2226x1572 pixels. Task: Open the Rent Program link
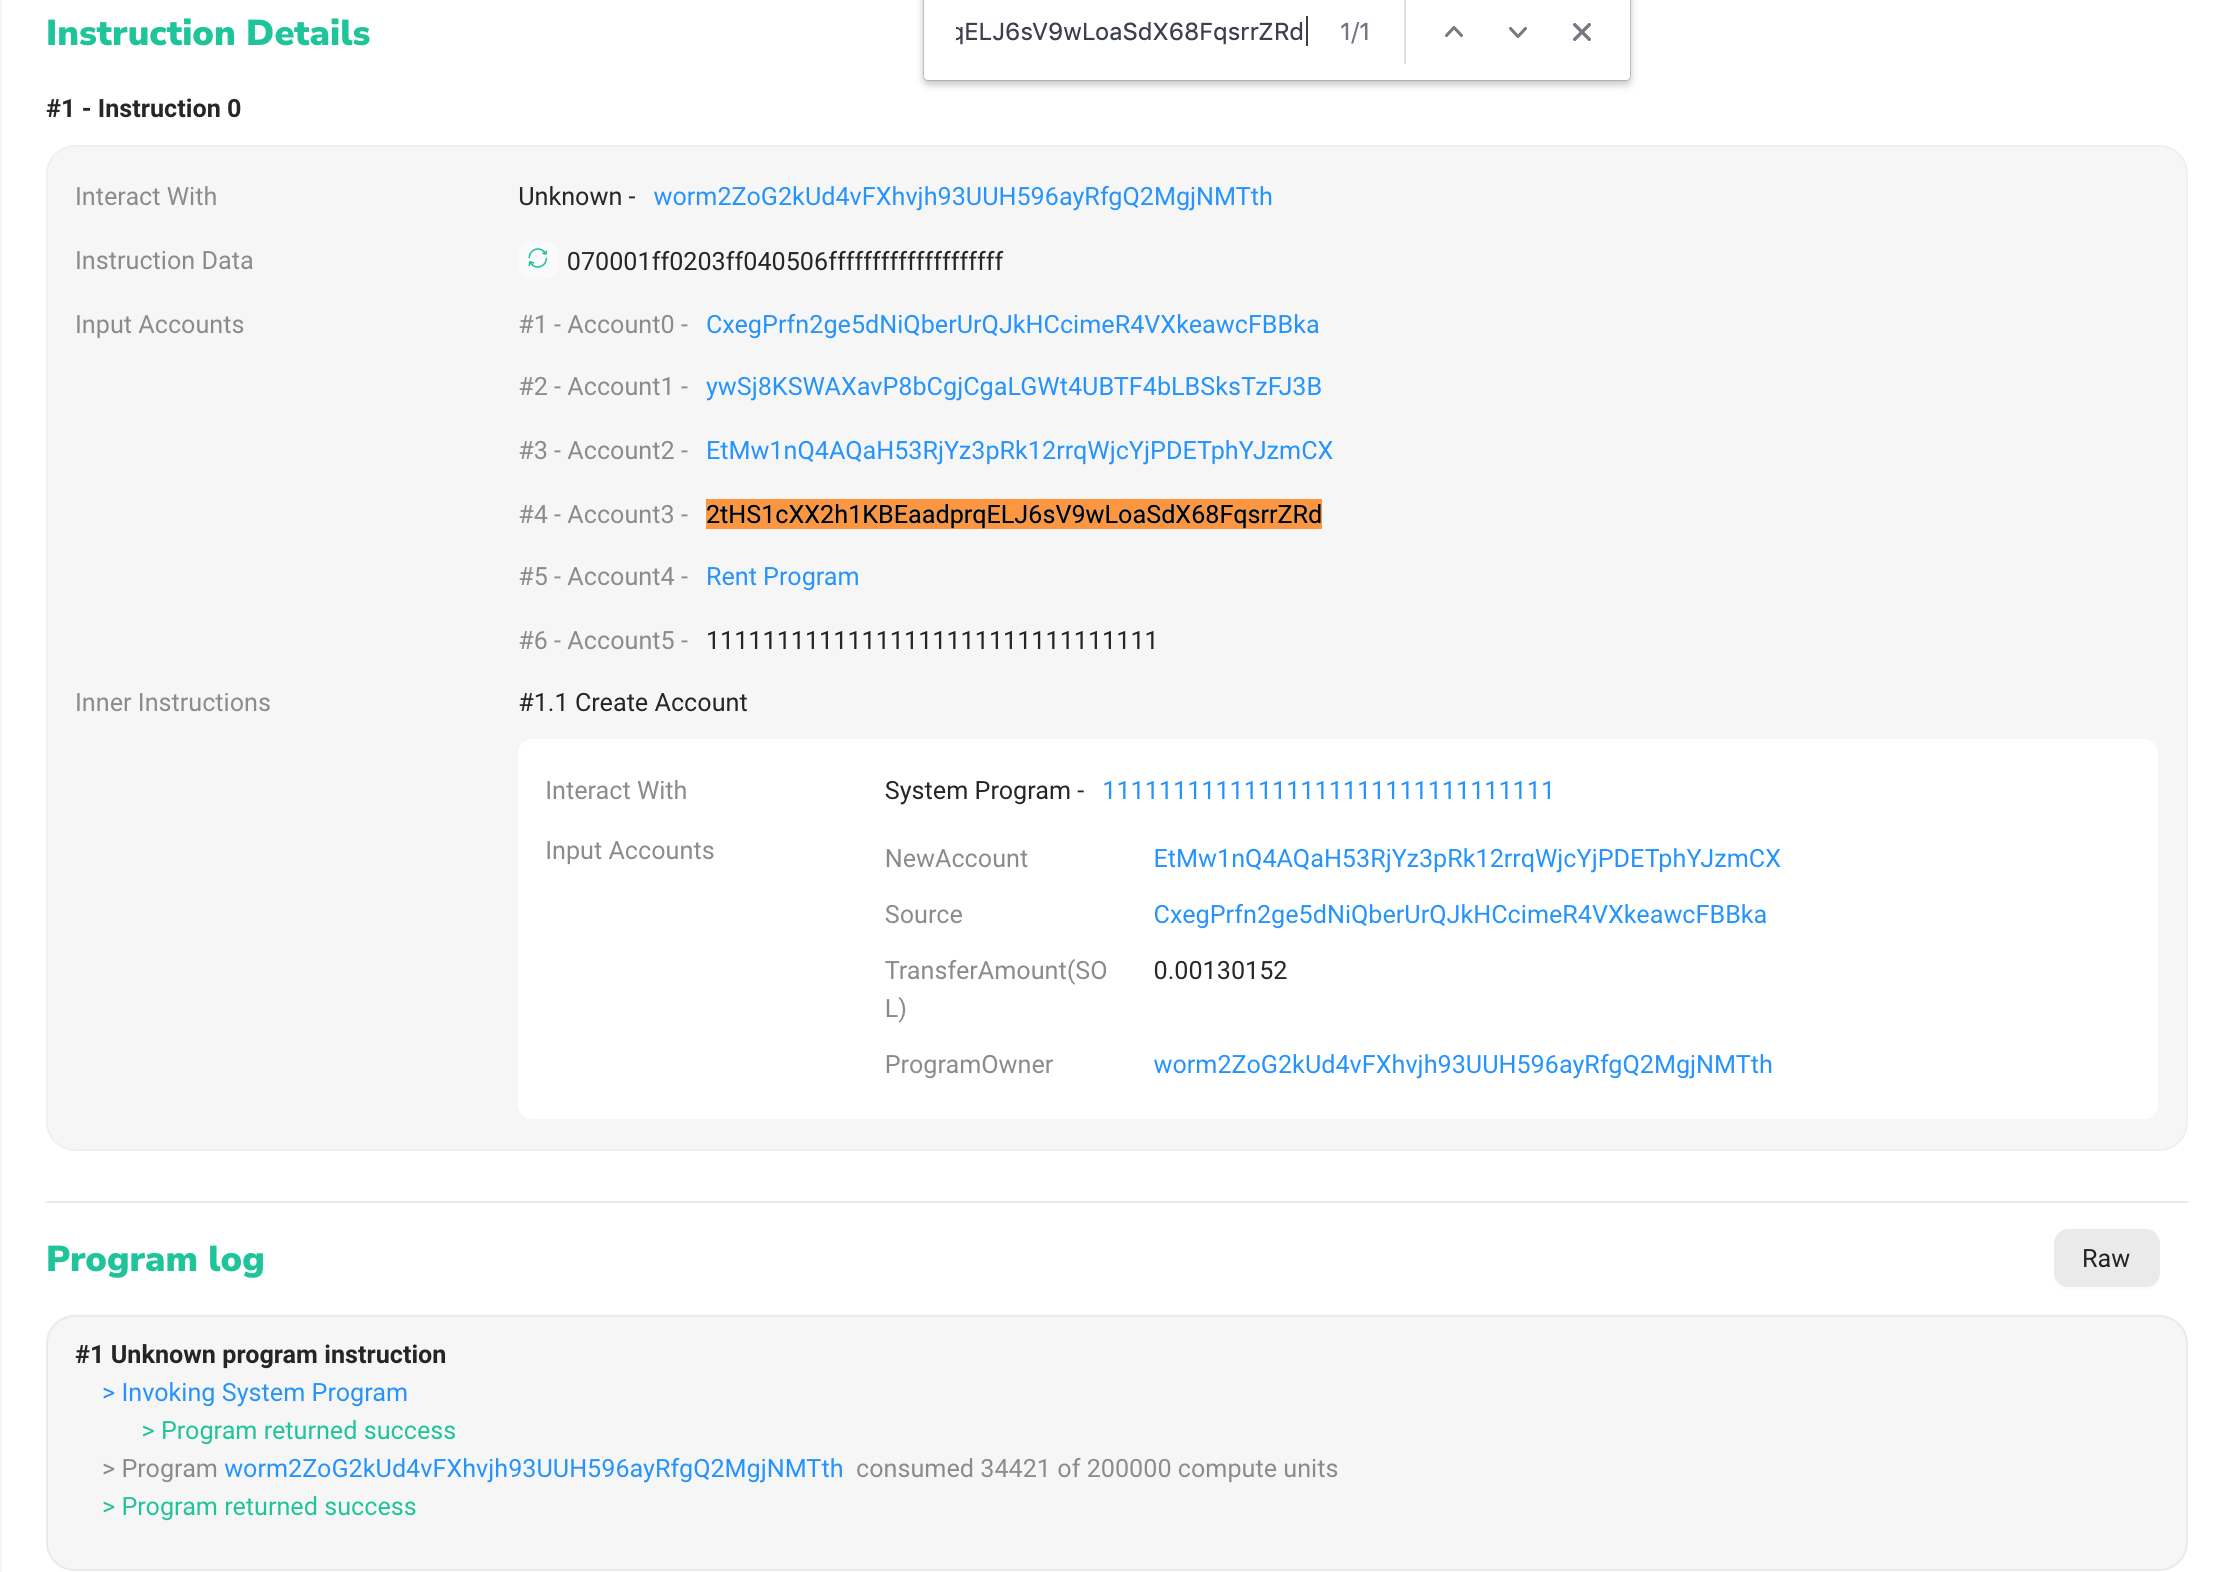pyautogui.click(x=782, y=576)
